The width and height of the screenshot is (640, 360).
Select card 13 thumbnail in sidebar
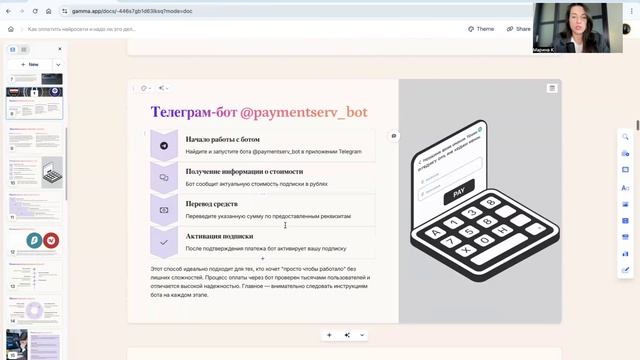tap(35, 276)
